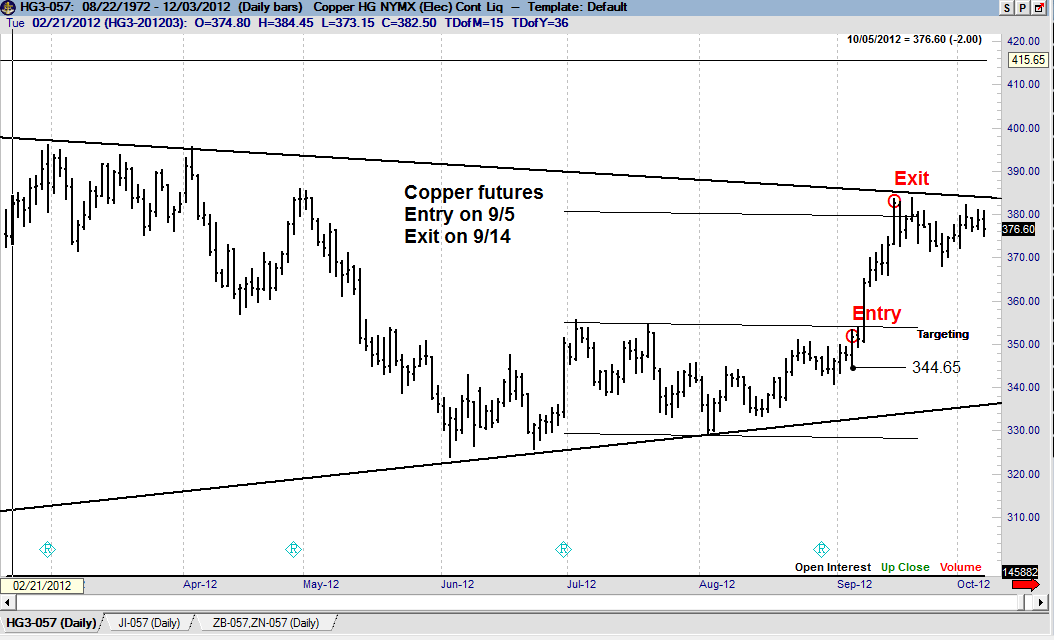Click the horizontal scrollbar left arrow
This screenshot has height=640, width=1054.
pyautogui.click(x=8, y=602)
